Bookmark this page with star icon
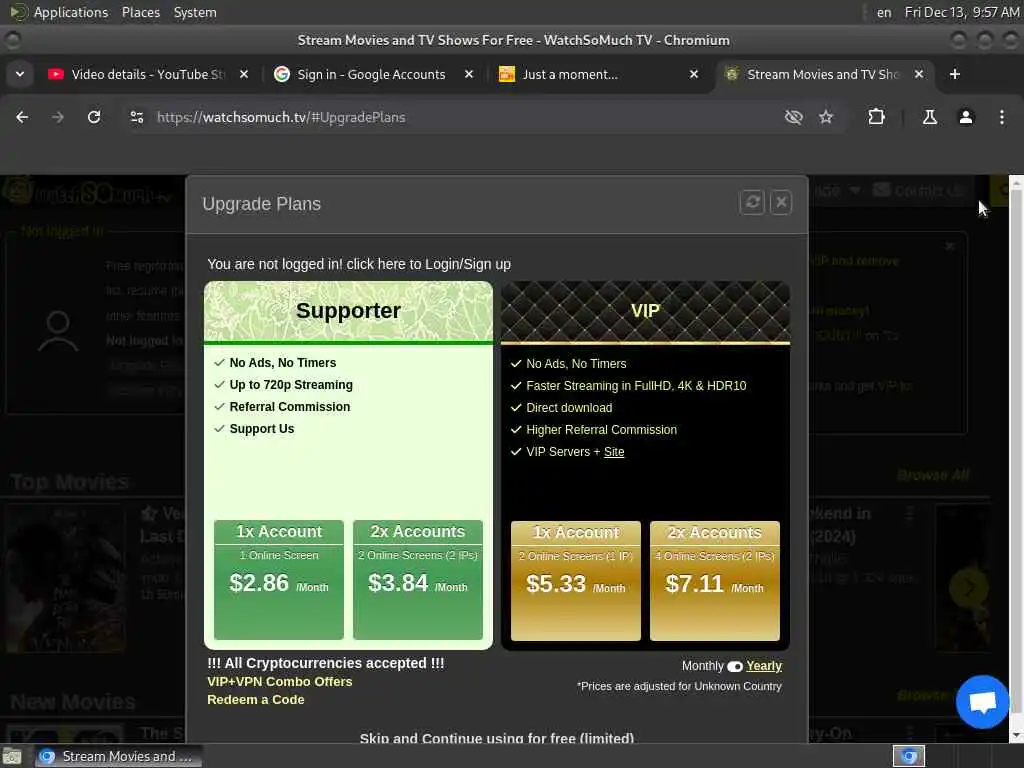The width and height of the screenshot is (1024, 768). 826,117
